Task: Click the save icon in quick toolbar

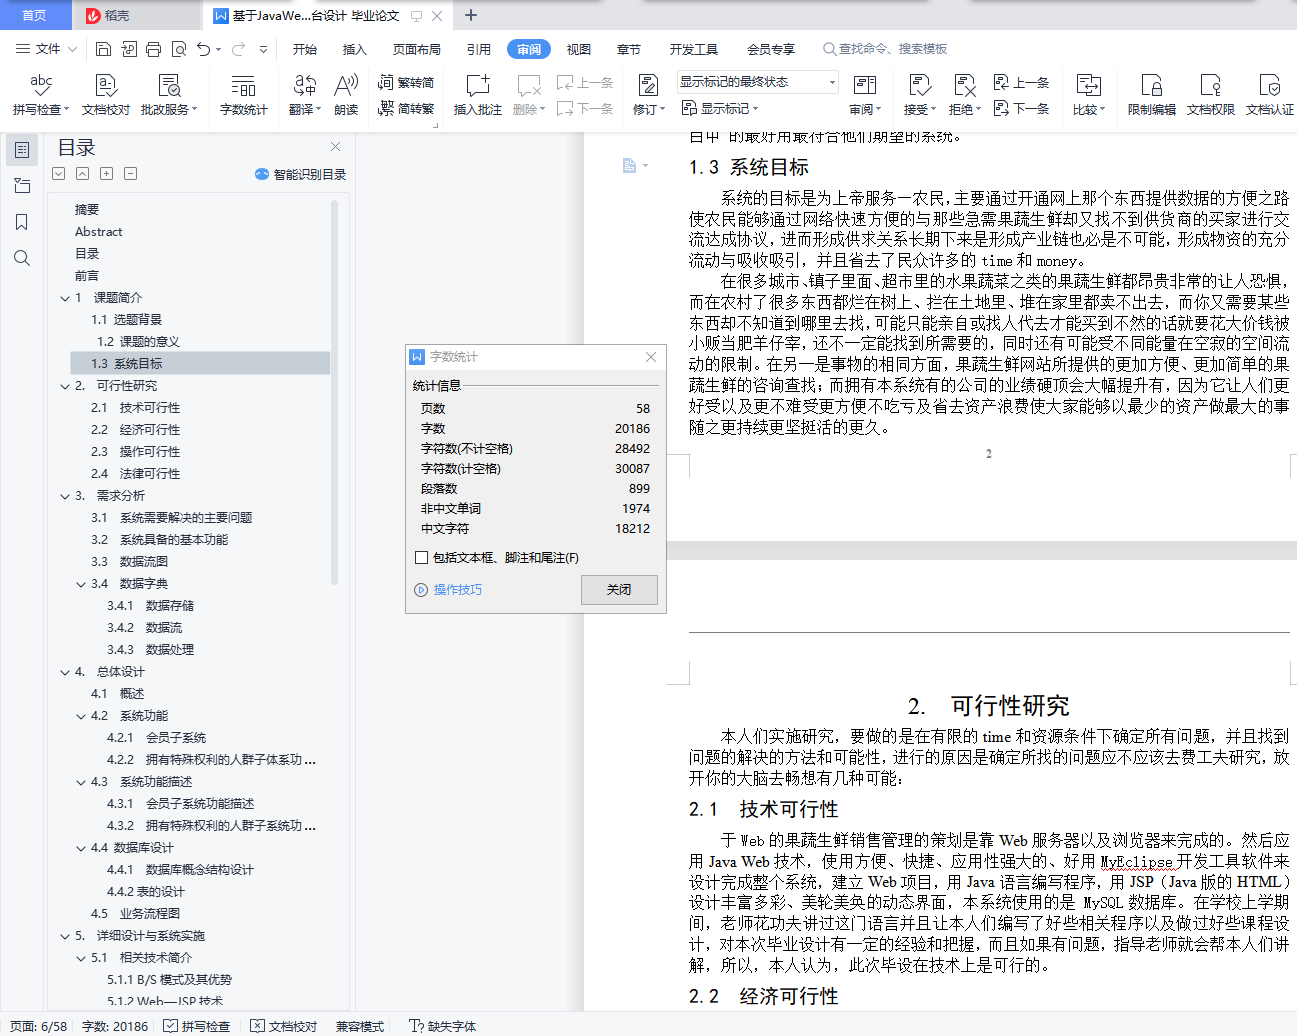Action: 103,49
